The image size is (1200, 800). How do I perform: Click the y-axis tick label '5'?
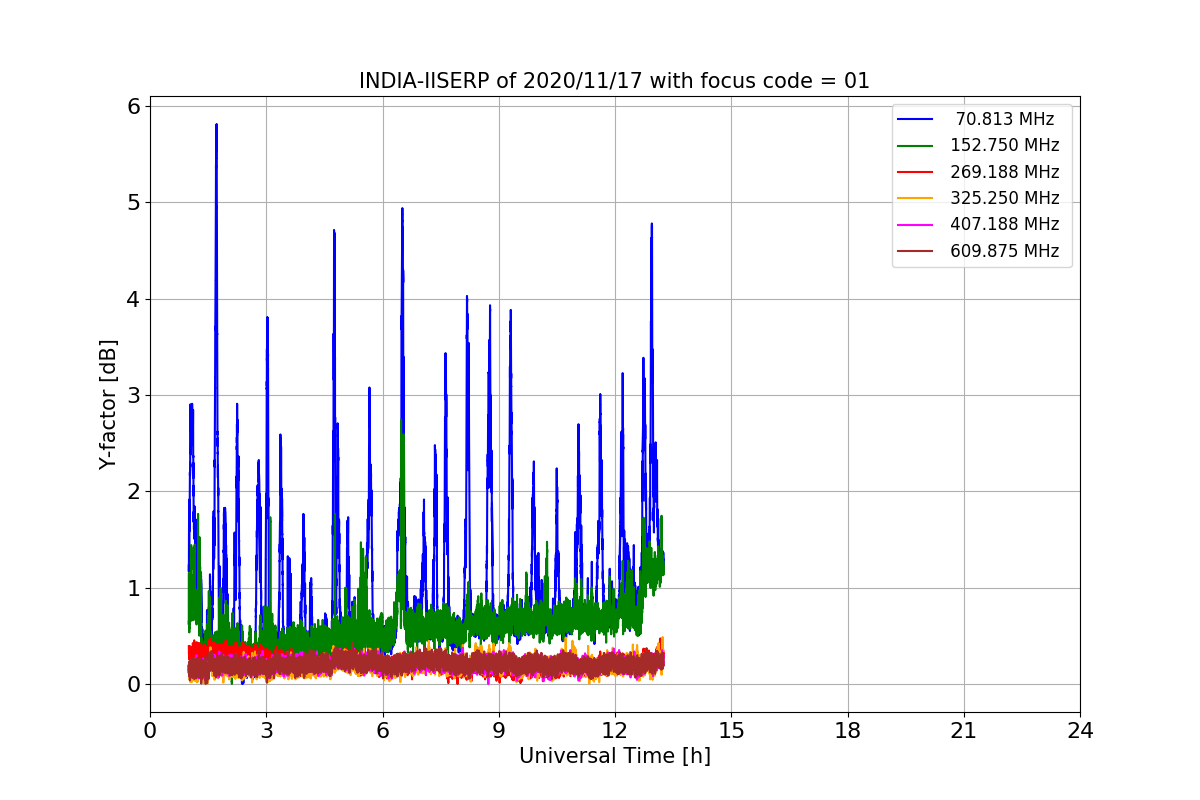click(x=132, y=203)
